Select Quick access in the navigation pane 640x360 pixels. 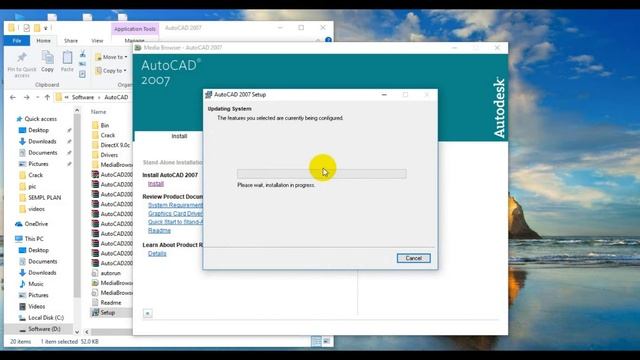(40, 119)
